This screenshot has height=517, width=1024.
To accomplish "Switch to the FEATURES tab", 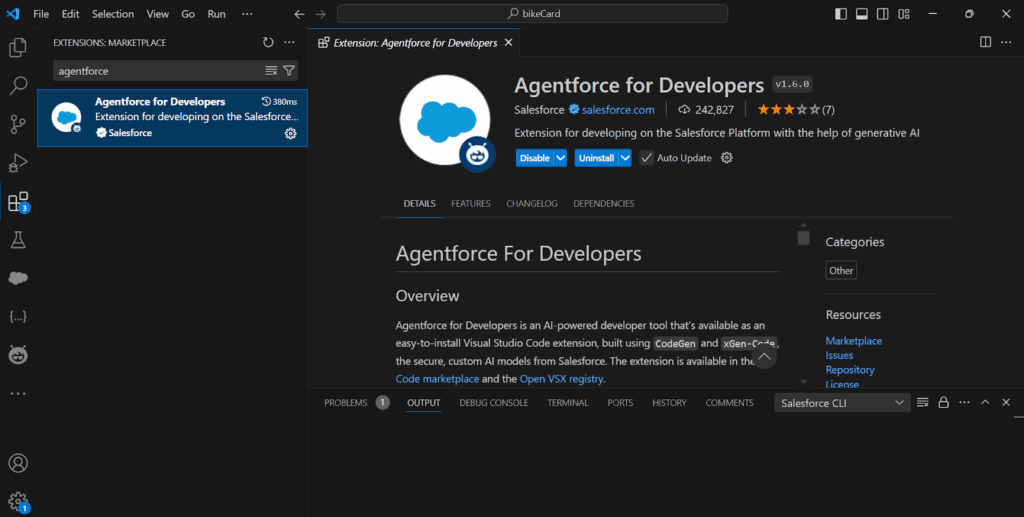I will pos(471,204).
